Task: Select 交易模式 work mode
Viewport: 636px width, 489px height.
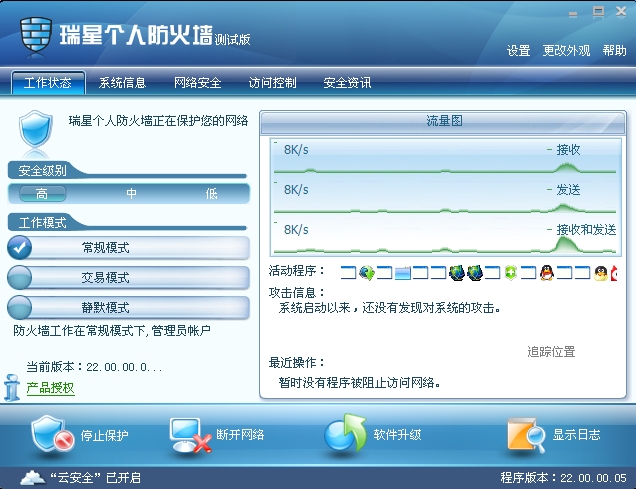Action: point(128,277)
